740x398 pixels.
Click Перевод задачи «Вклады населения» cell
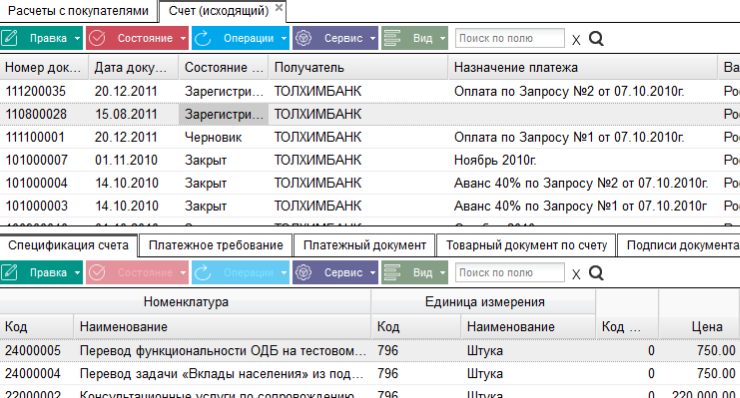[222, 373]
